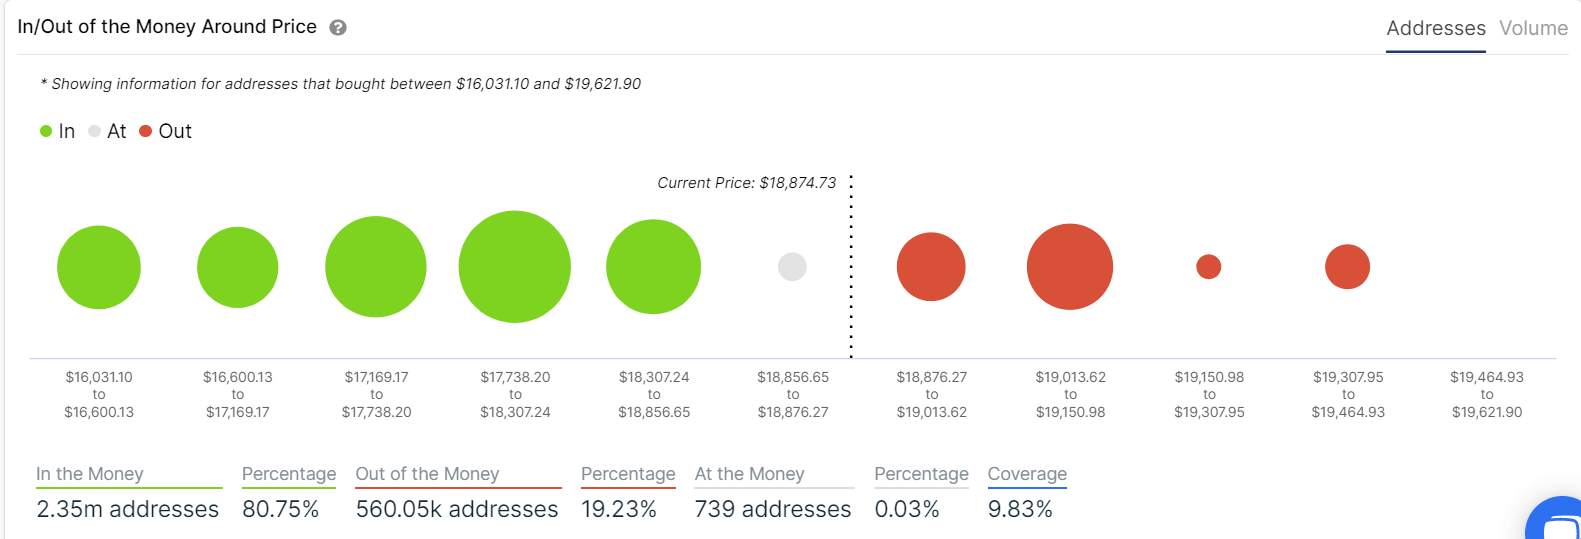
Task: Toggle the red 'Out' legend item
Action: [x=165, y=131]
